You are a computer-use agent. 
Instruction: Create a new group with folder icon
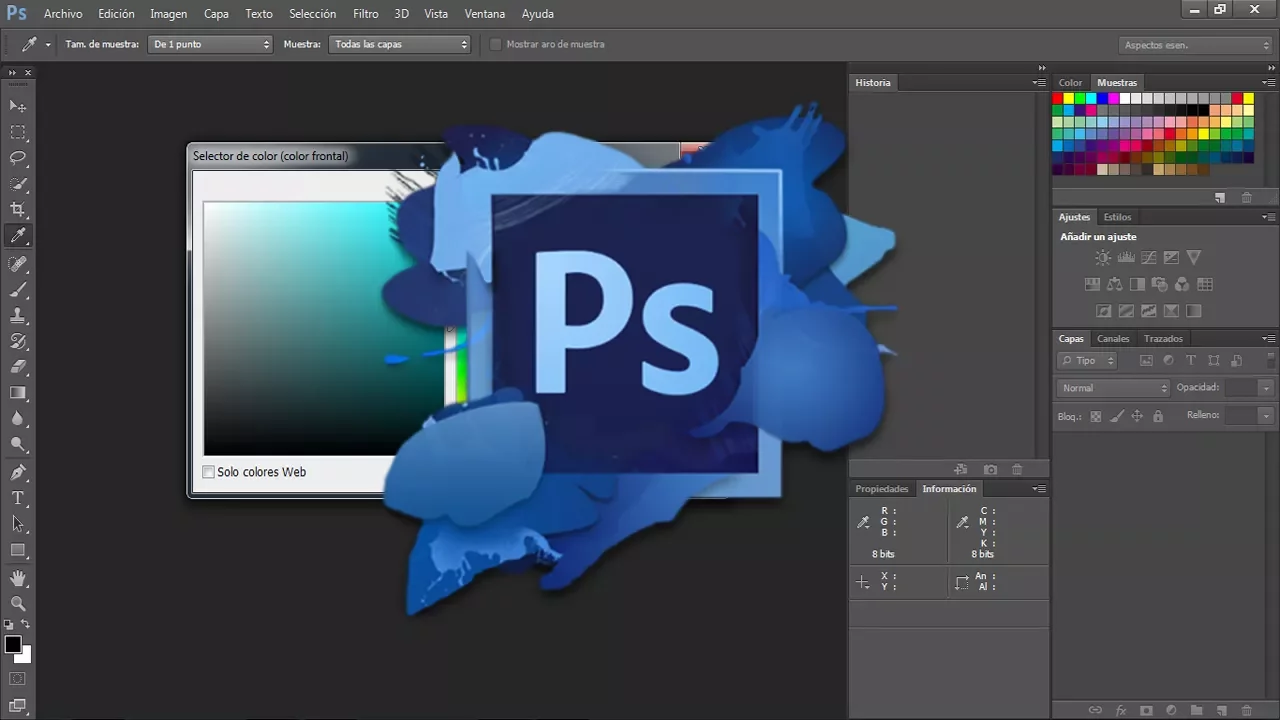tap(1196, 710)
